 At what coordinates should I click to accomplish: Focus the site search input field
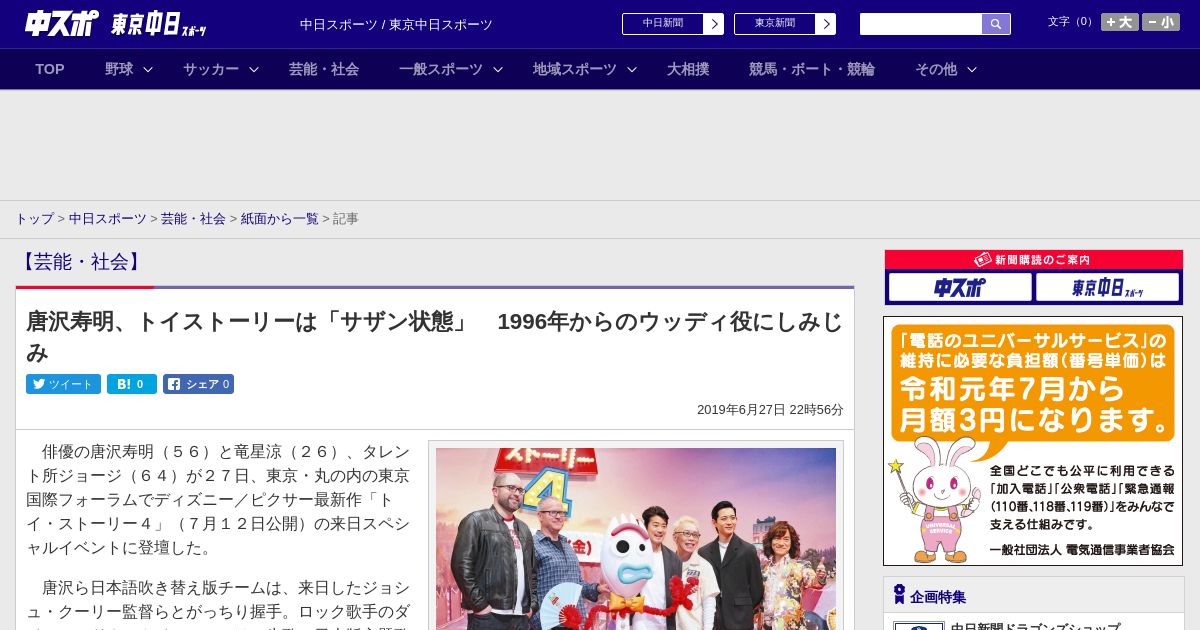(921, 24)
